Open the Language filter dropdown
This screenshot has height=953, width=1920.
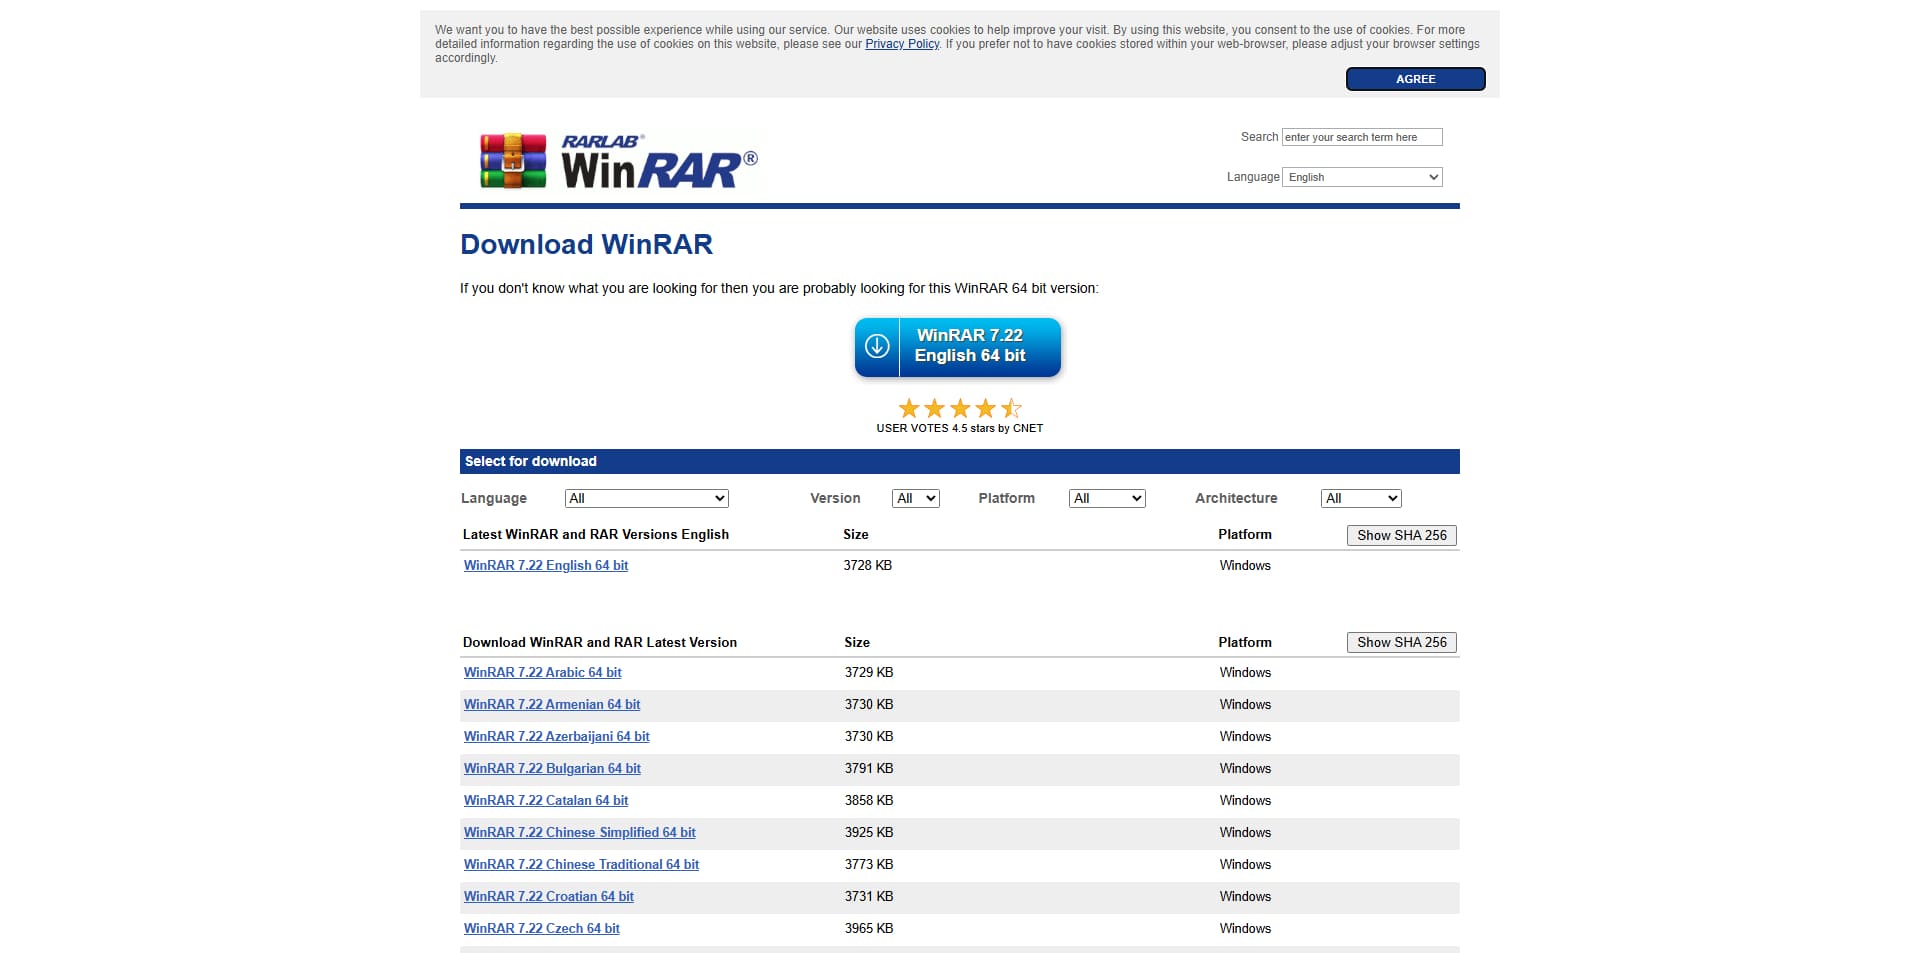pos(646,498)
